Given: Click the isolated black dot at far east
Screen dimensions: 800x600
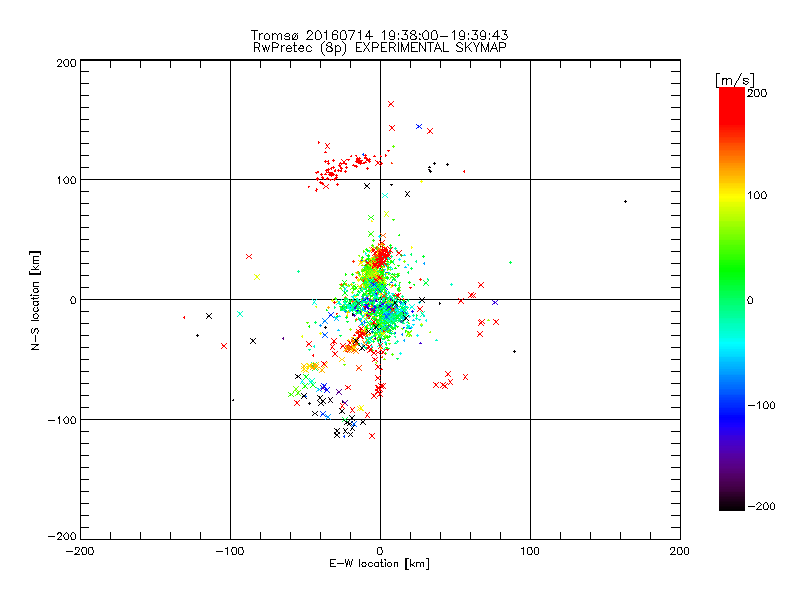Looking at the screenshot, I should click(626, 202).
